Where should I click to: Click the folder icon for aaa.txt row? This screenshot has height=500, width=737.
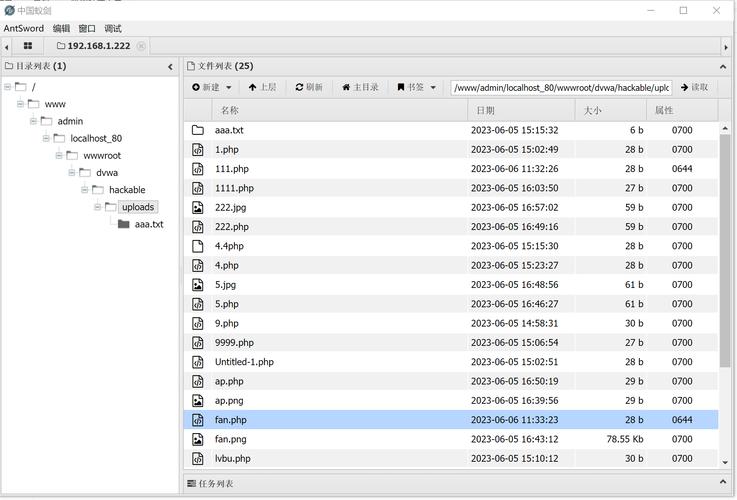click(198, 130)
